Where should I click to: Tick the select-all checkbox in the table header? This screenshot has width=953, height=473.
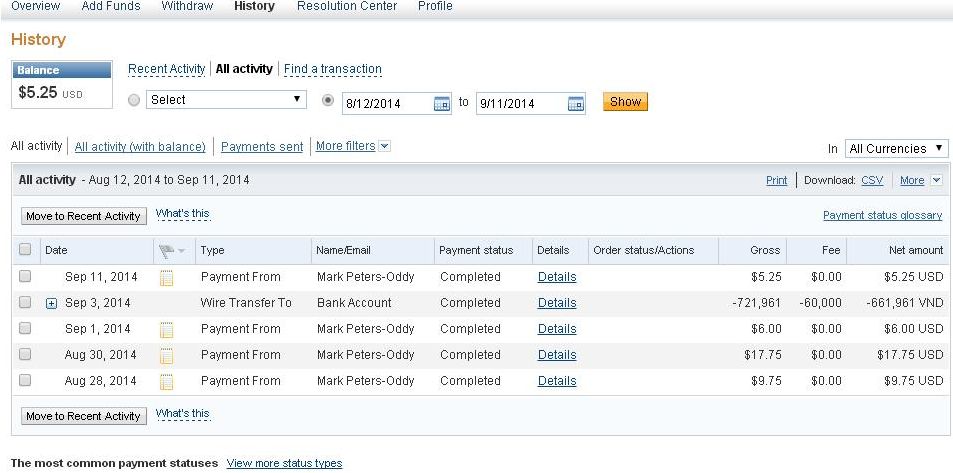pyautogui.click(x=25, y=250)
